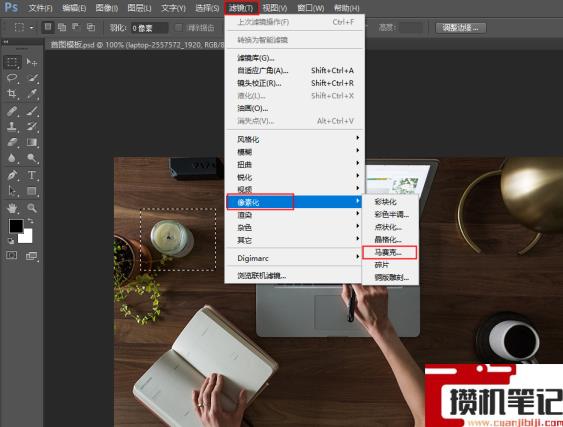563x427 pixels.
Task: Select the Gradient tool
Action: 32,142
